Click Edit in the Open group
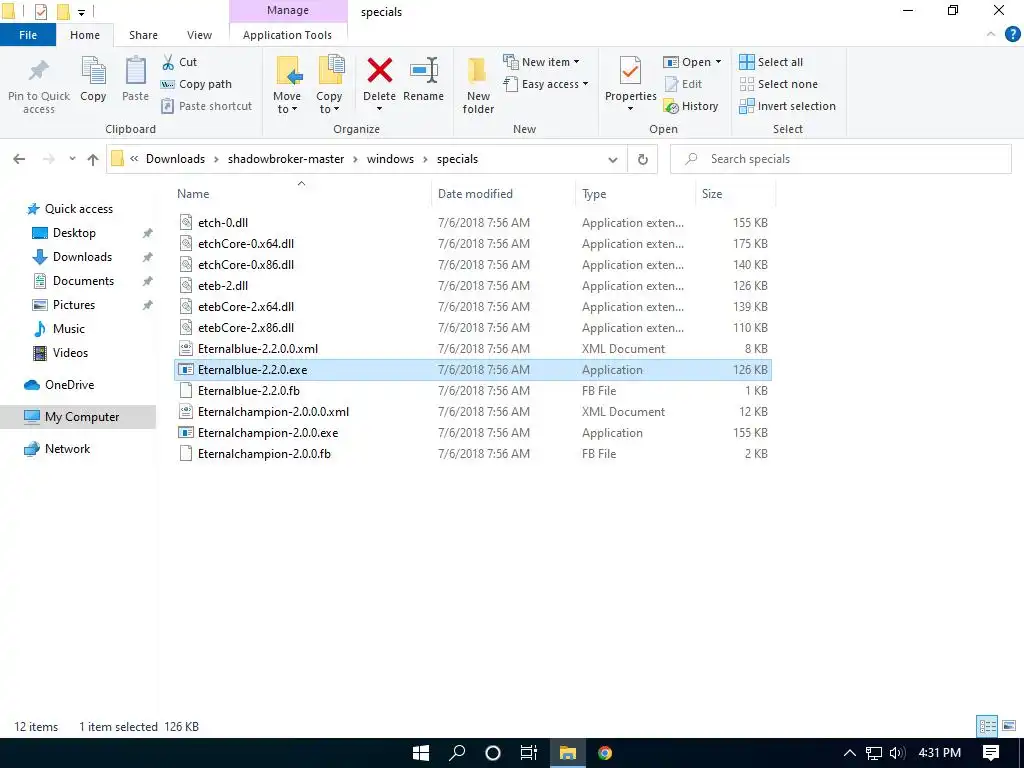This screenshot has height=768, width=1024. (683, 84)
